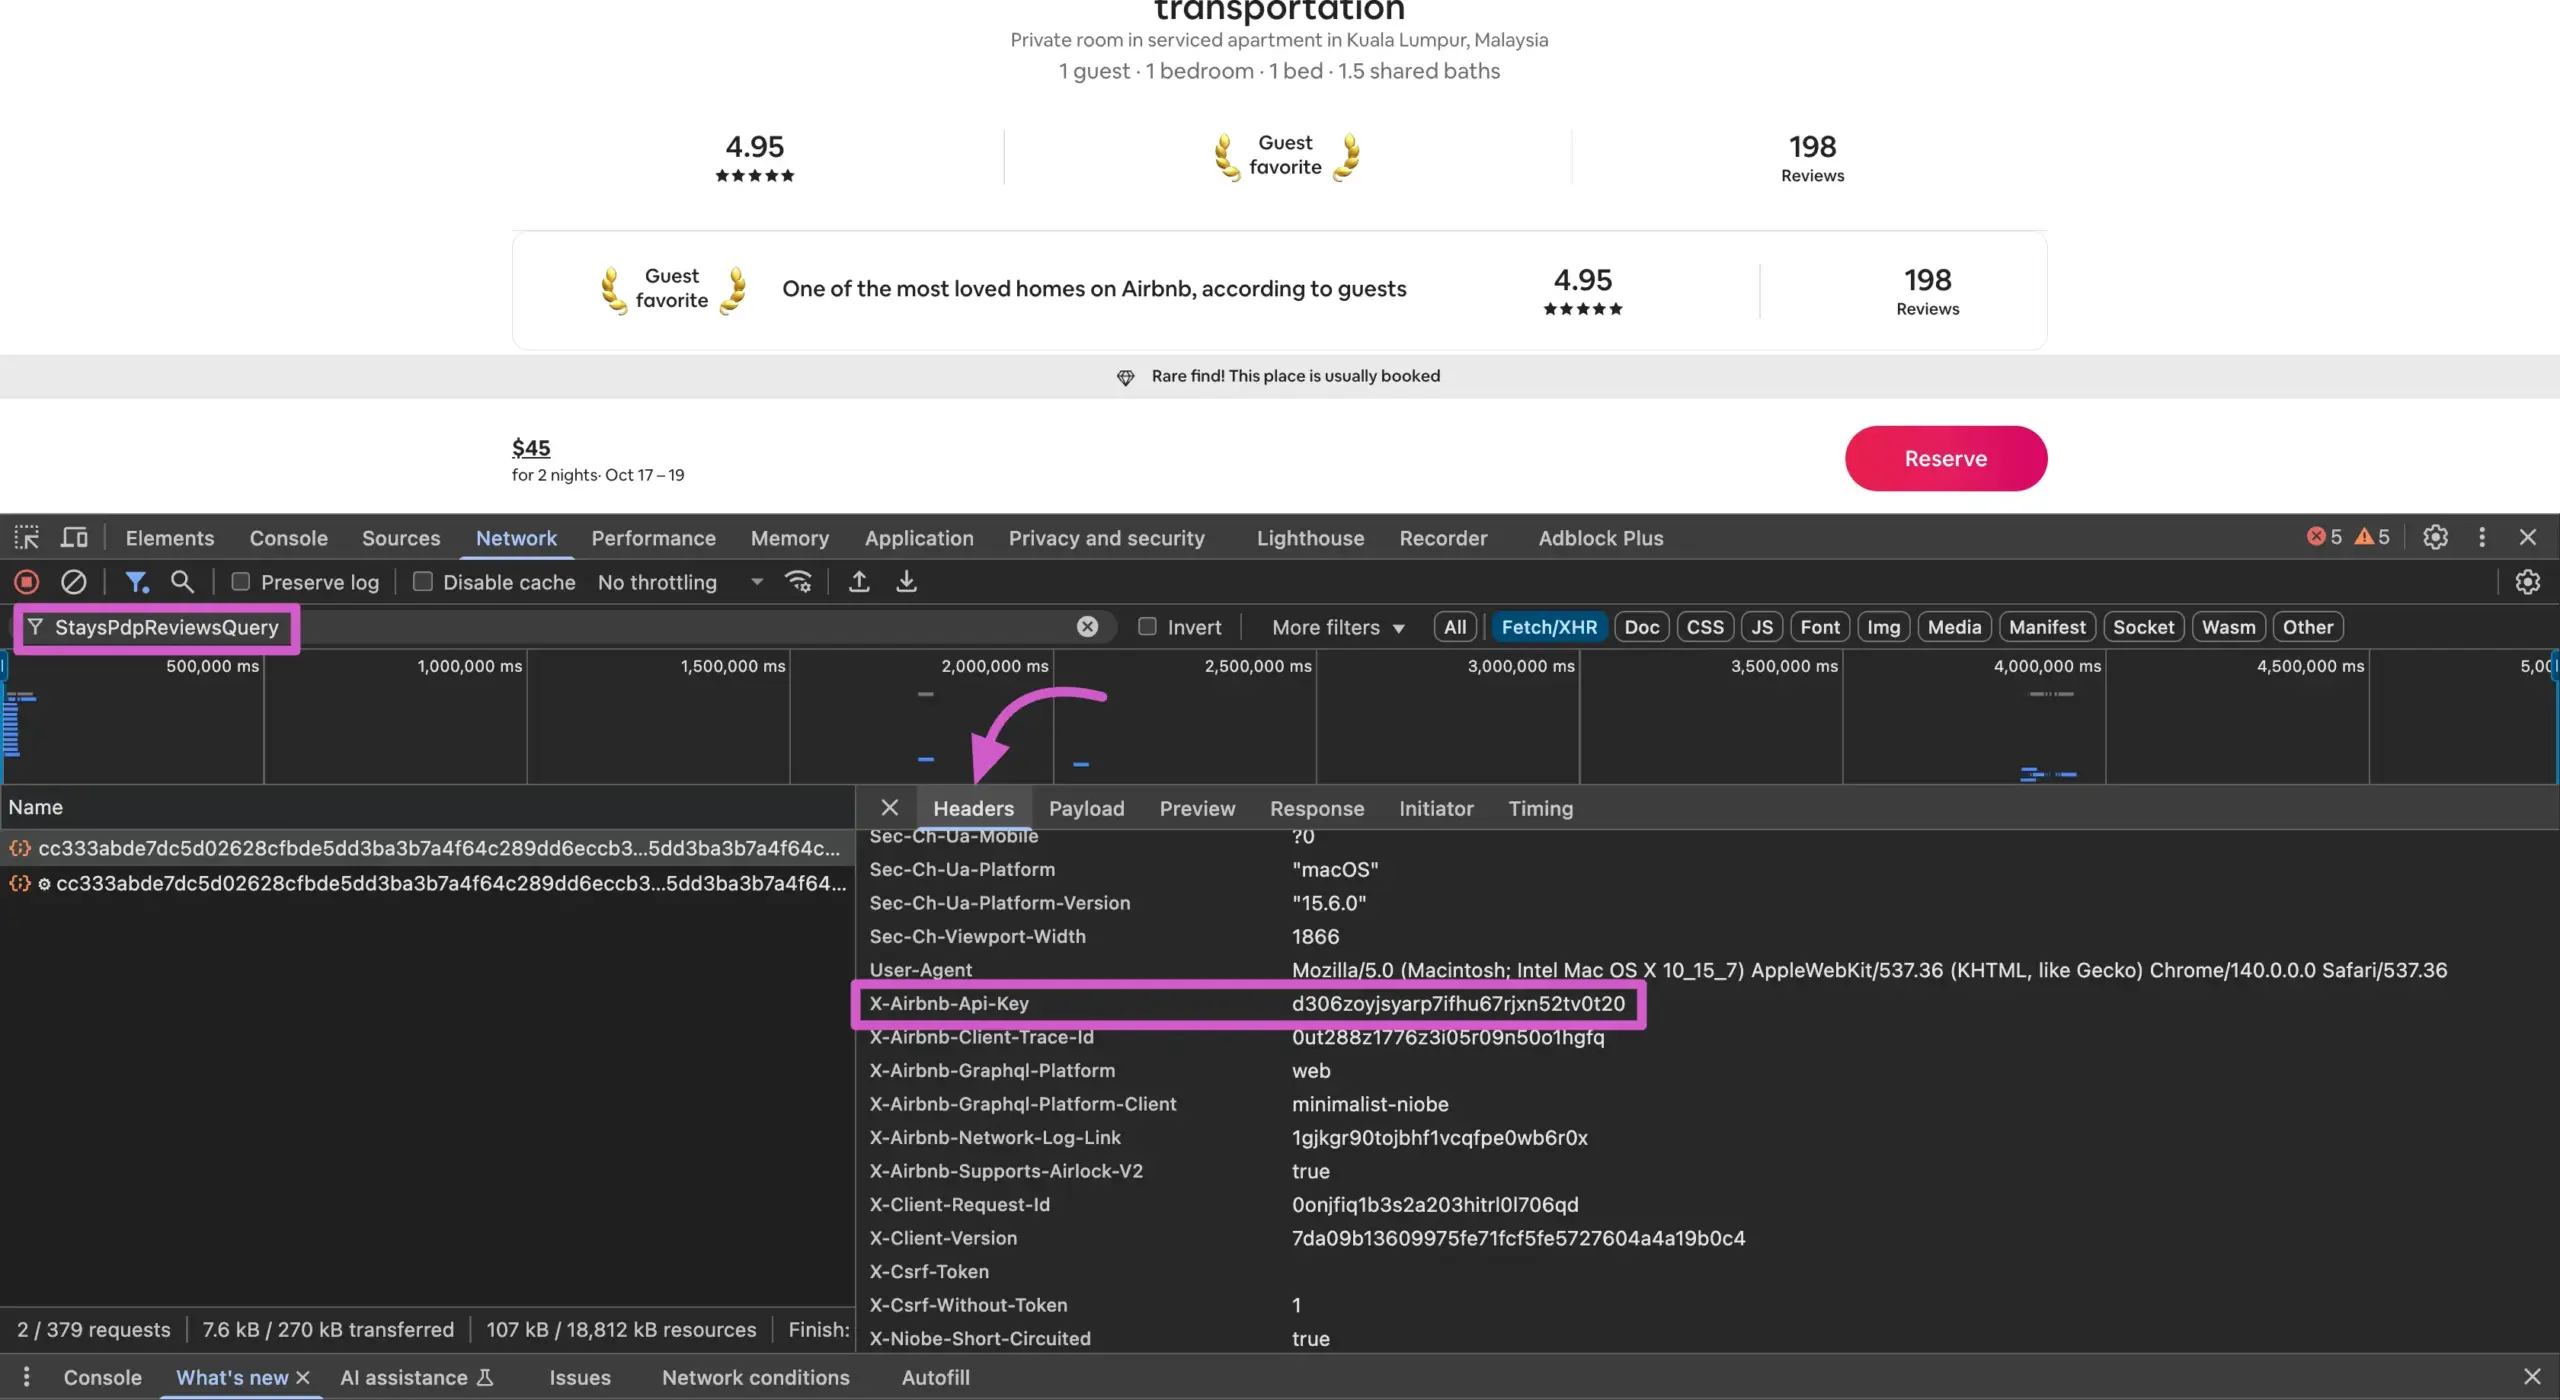2560x1400 pixels.
Task: Clear the network log
Action: click(x=73, y=582)
